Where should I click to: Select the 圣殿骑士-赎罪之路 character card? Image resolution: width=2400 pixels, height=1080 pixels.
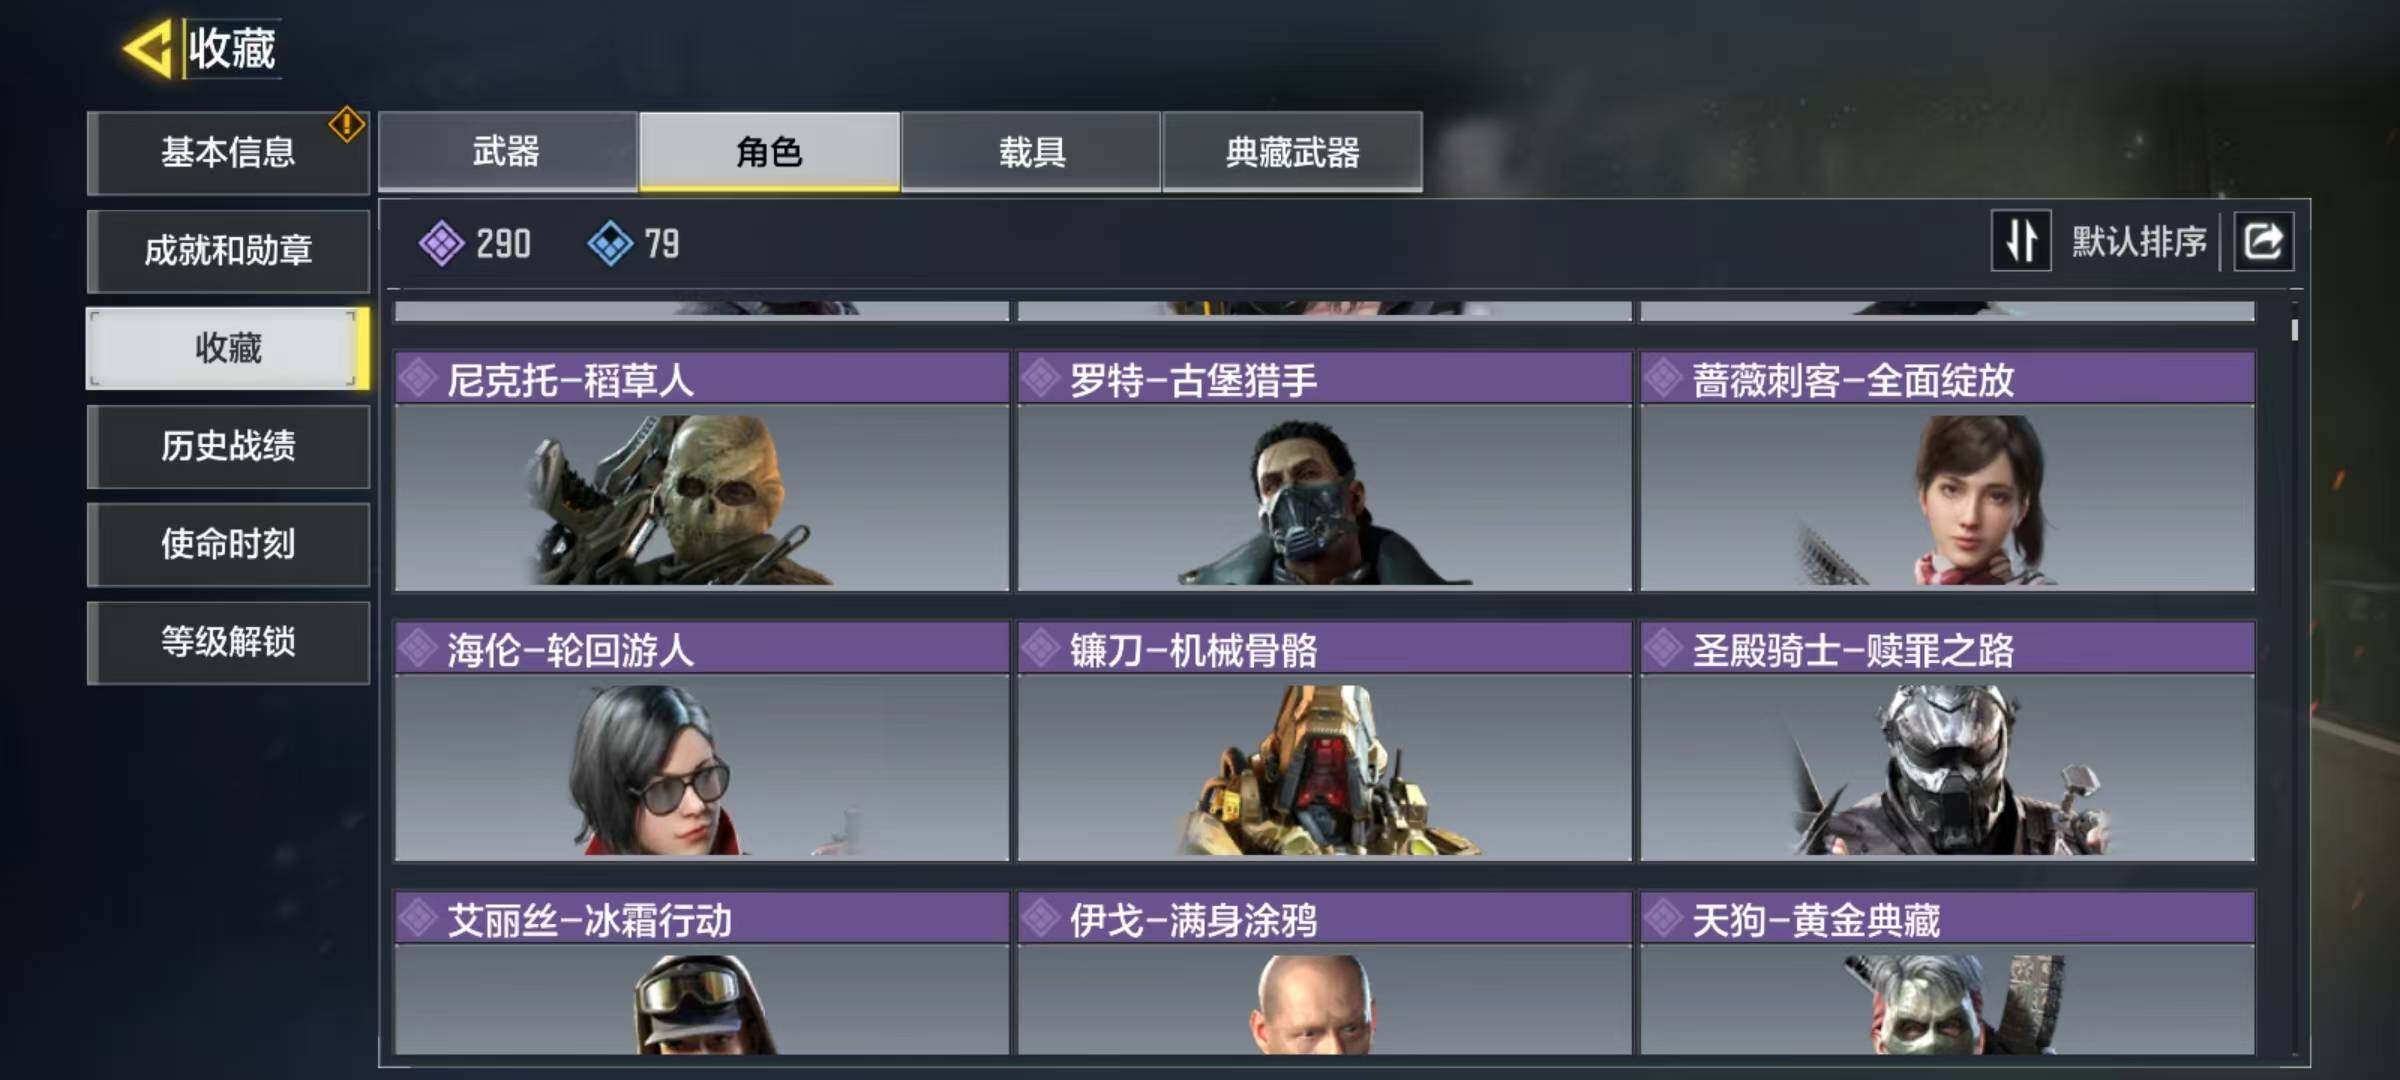point(1947,741)
